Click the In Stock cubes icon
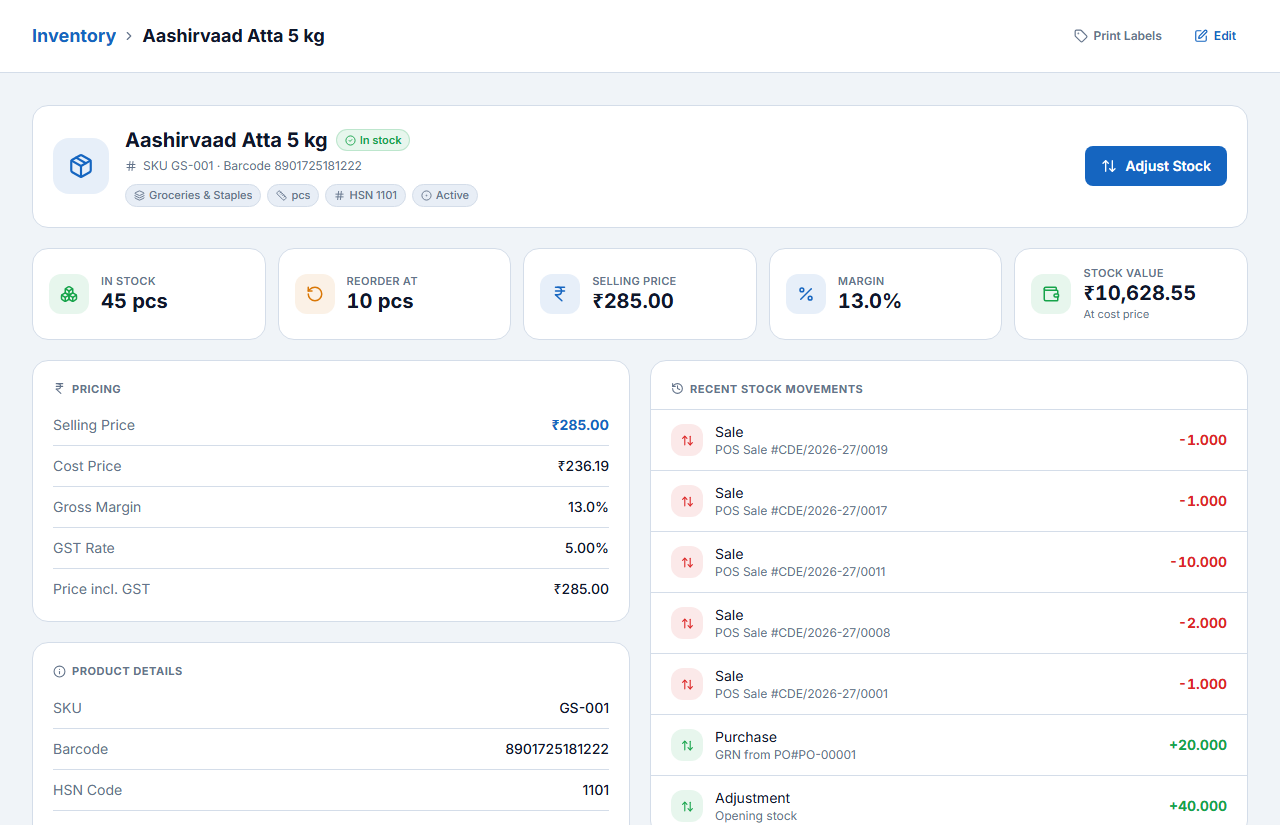 coord(69,294)
